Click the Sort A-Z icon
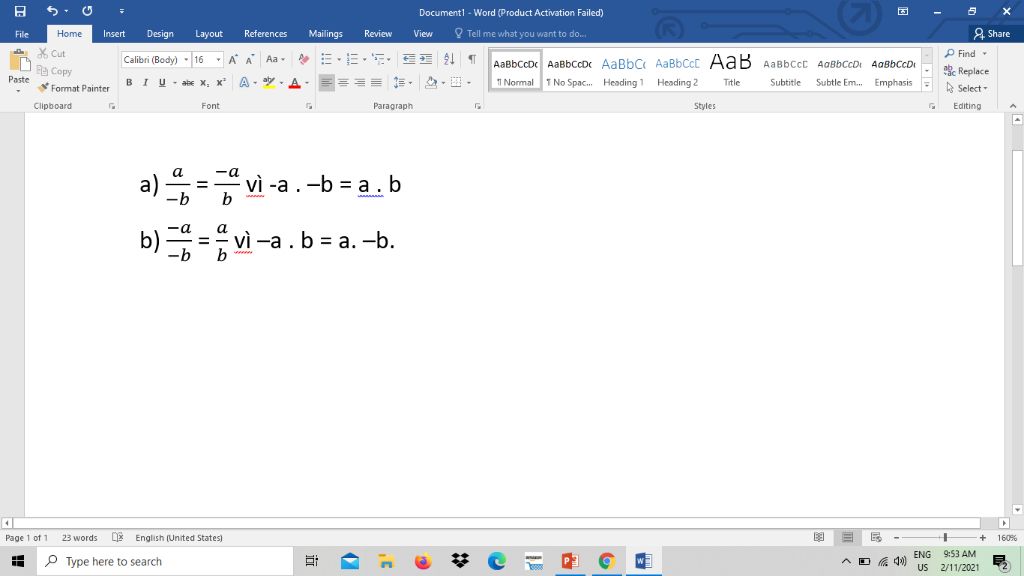 (x=449, y=59)
